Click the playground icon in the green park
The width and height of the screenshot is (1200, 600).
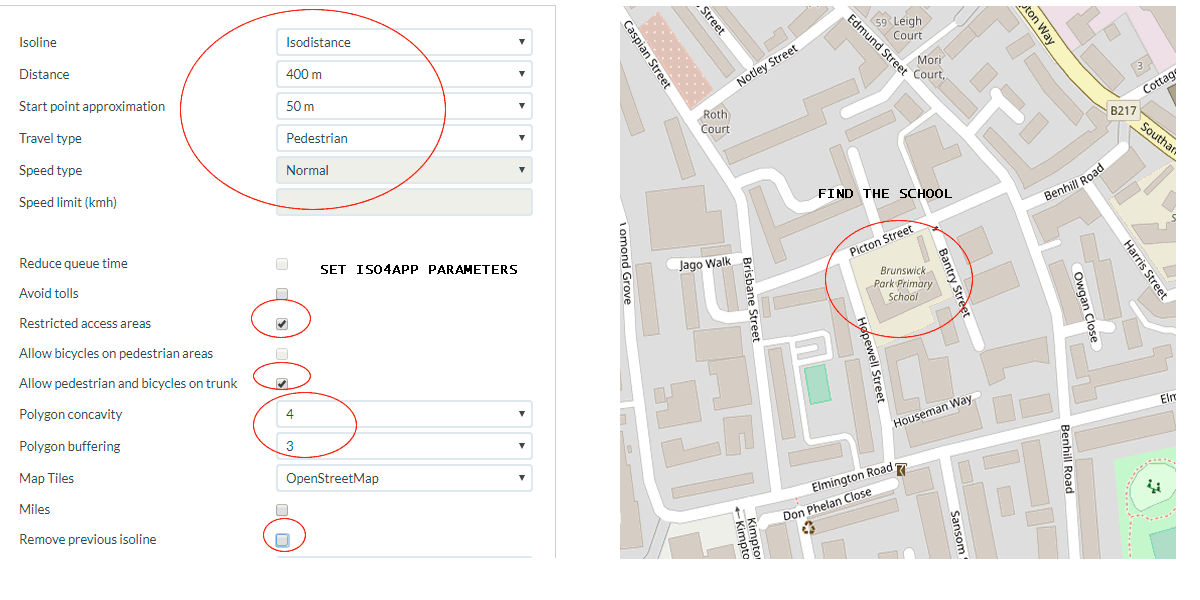1156,487
